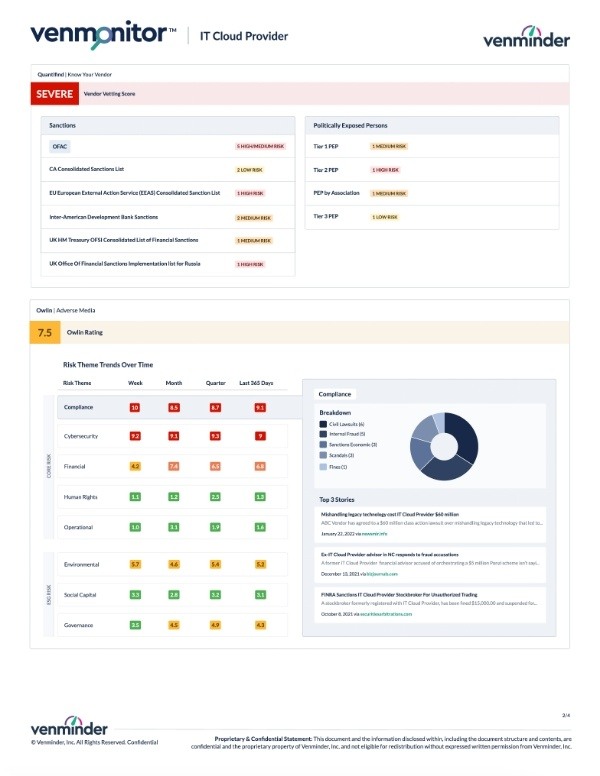Image resolution: width=600 pixels, height=776 pixels.
Task: Click the CA Consolidated Sanctions low risk badge
Action: pos(249,169)
